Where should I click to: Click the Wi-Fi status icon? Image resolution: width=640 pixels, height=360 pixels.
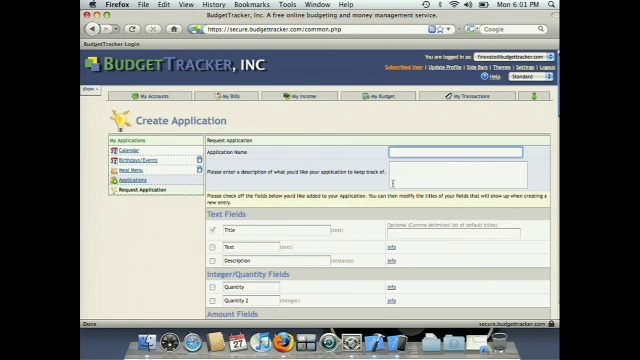453,4
